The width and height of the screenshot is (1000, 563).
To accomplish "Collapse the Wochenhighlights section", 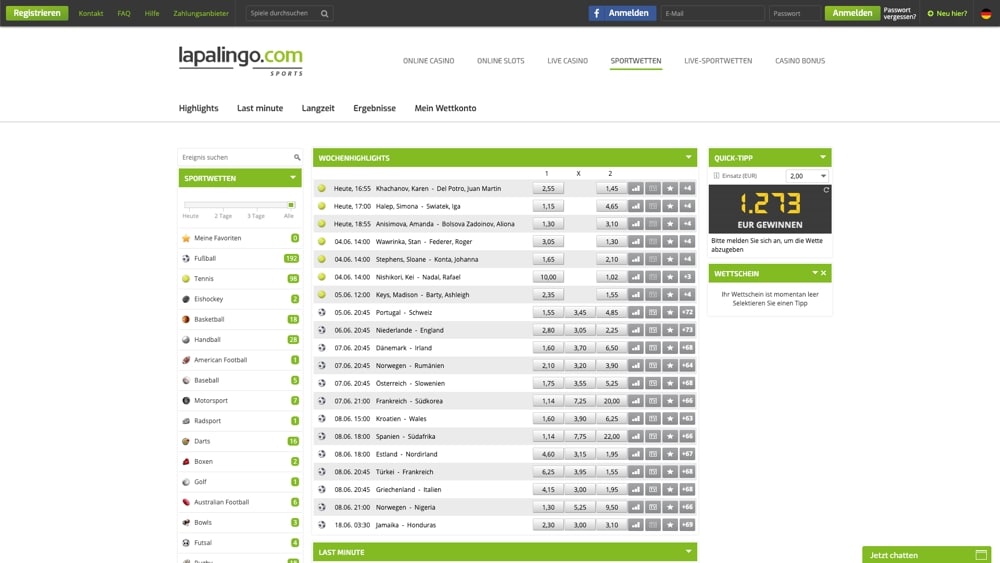I will tap(688, 157).
